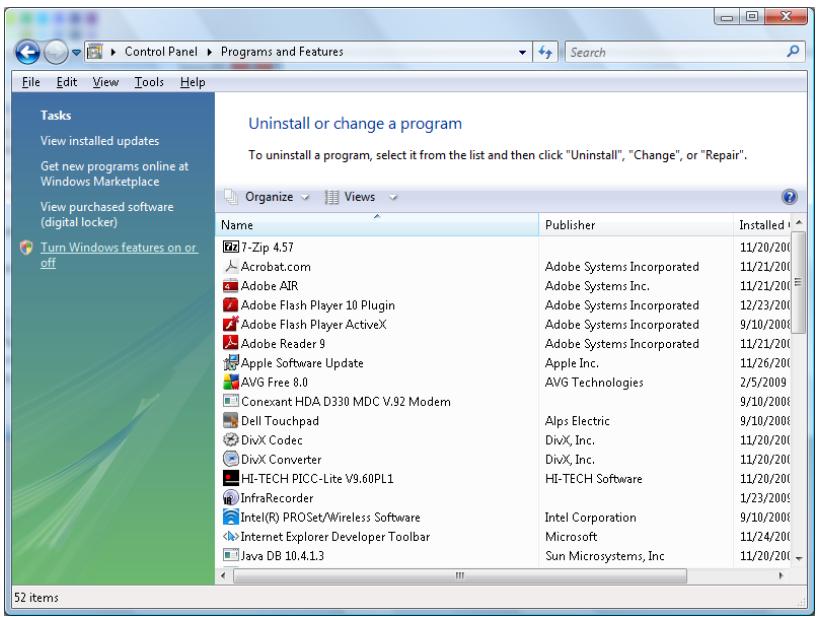Click the Microsoft publisher cell

click(571, 536)
